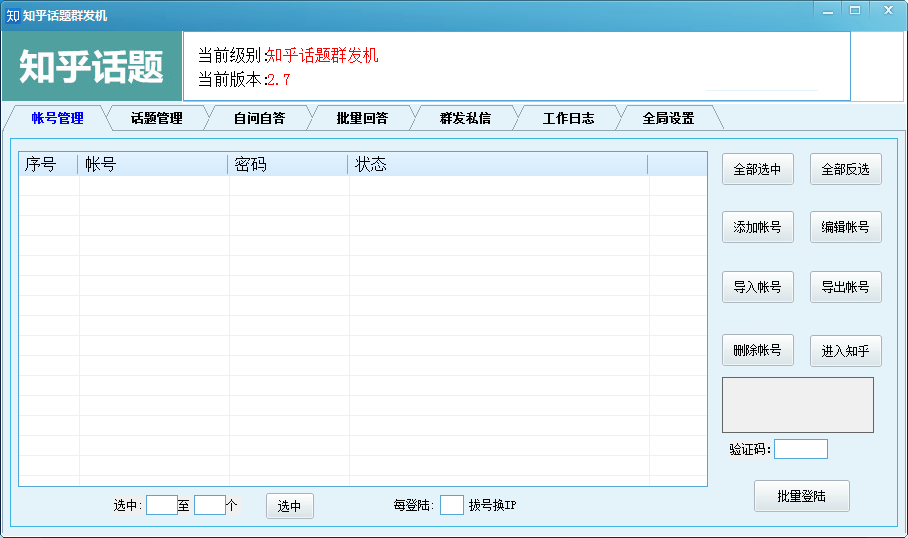Focus the 选中 start number field
The height and width of the screenshot is (538, 908).
point(162,505)
